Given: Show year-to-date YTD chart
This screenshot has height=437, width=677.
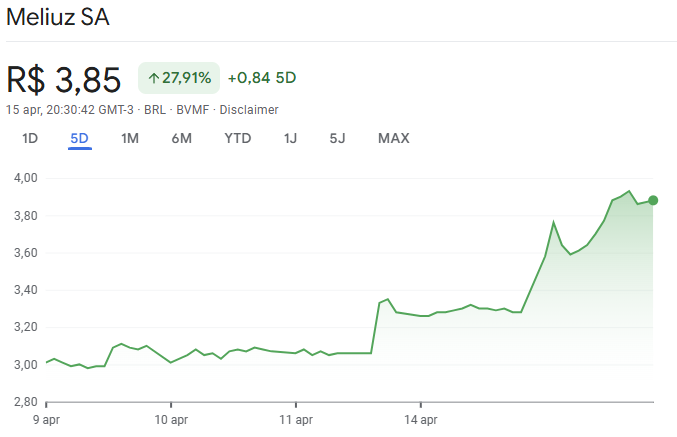Looking at the screenshot, I should [237, 138].
